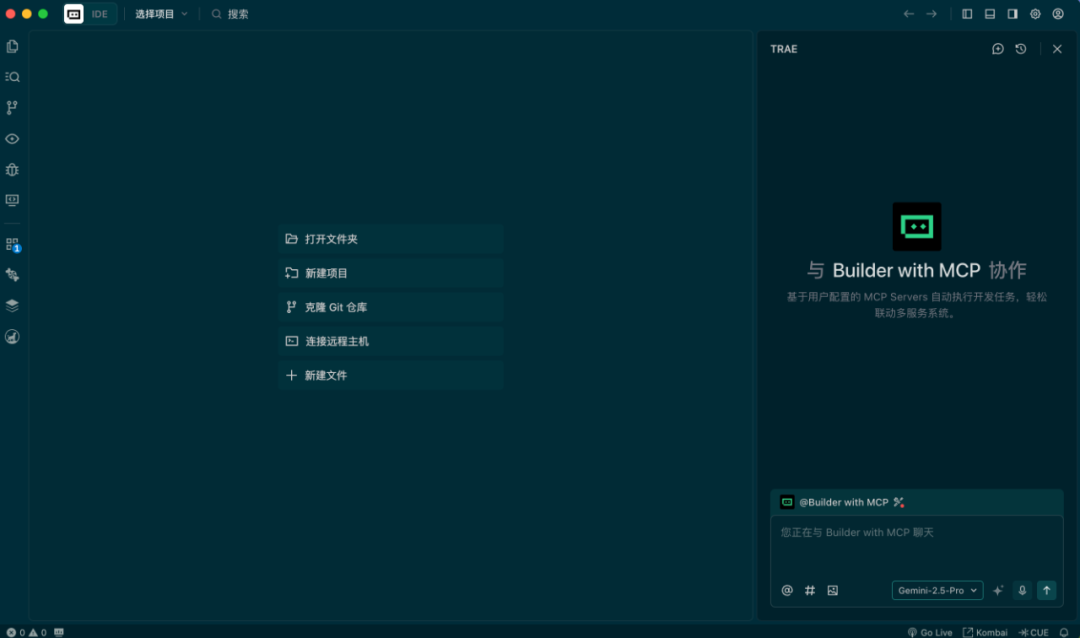Open the Run and Debug bug icon
This screenshot has height=638, width=1080.
pyautogui.click(x=12, y=169)
